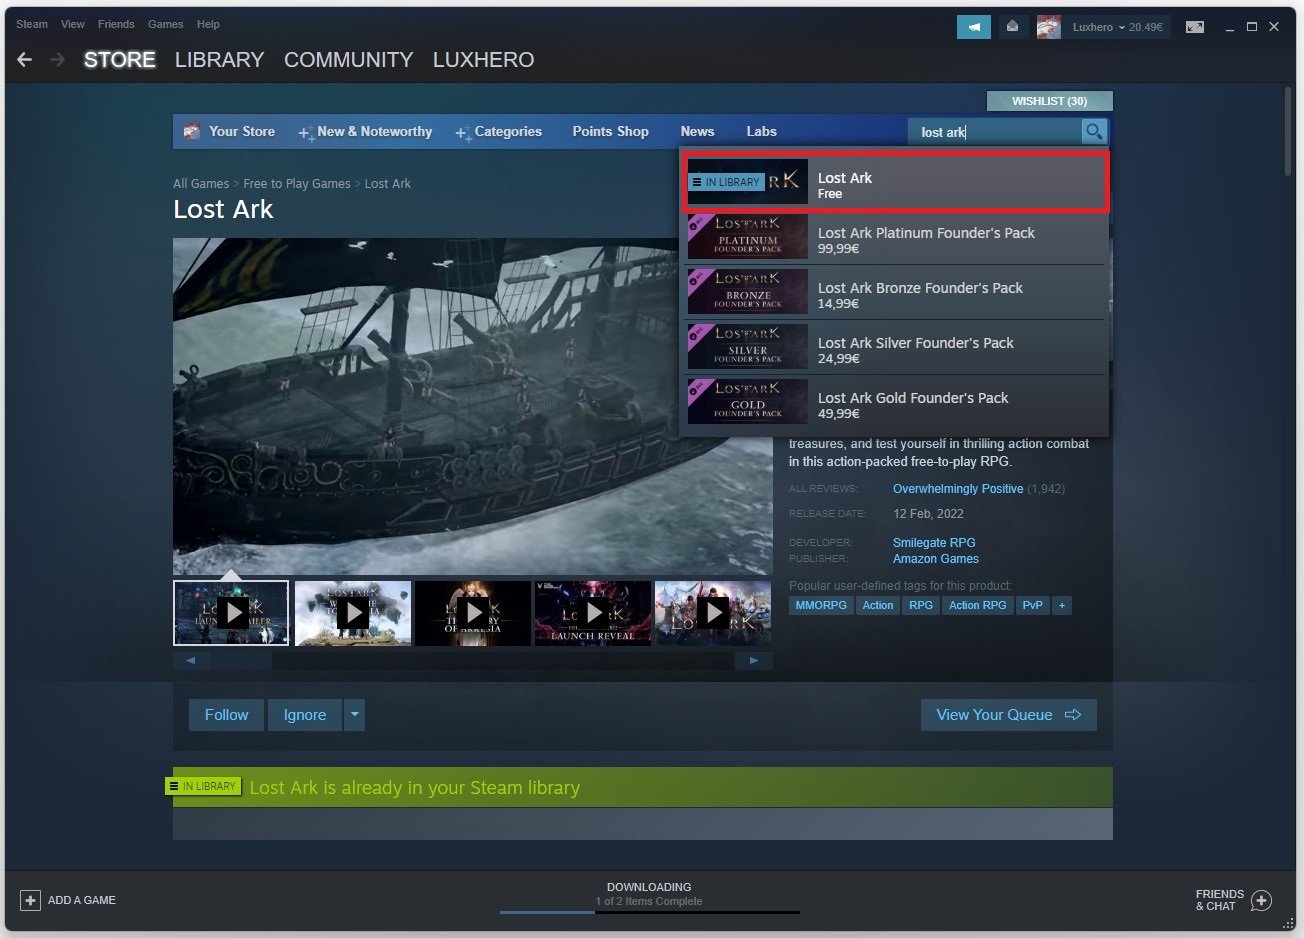Screen dimensions: 1304x938
Task: Click the thumbnail strip scrollbar
Action: [472, 660]
